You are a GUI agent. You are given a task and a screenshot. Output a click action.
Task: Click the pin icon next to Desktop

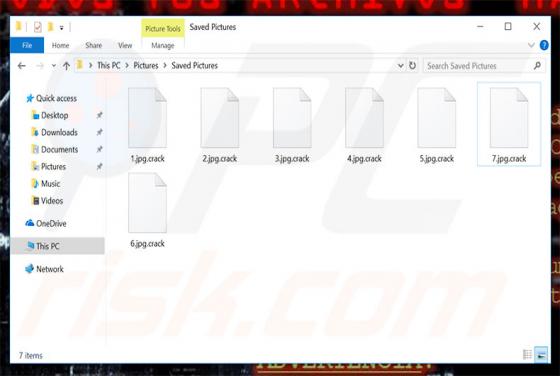coord(99,115)
